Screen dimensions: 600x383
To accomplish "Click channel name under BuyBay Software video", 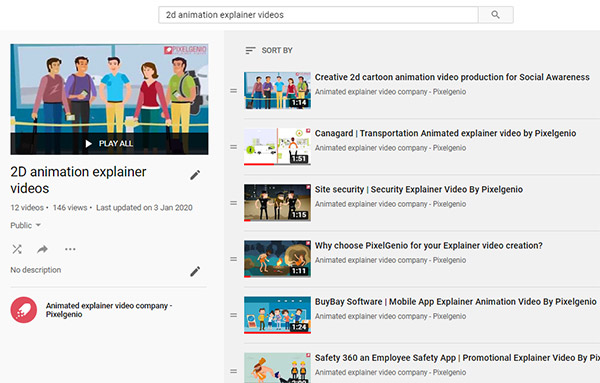I will (390, 316).
